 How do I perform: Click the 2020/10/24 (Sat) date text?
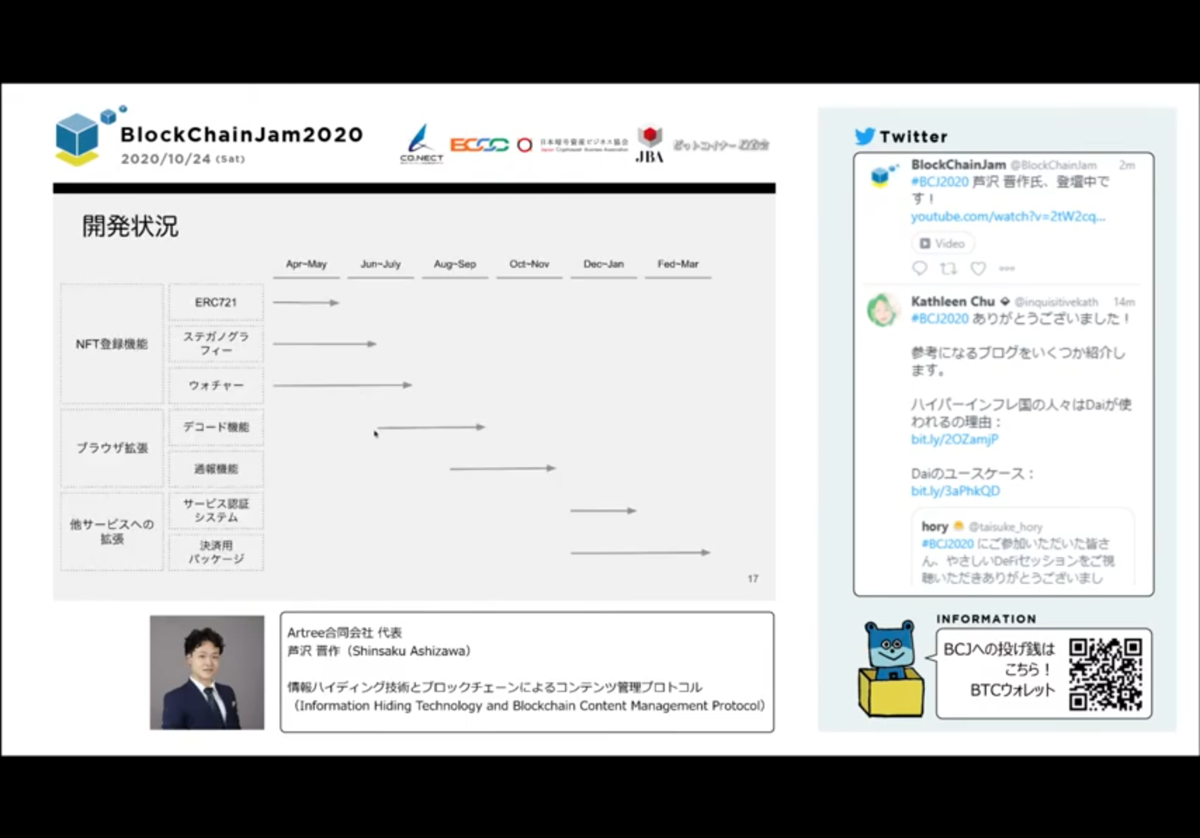click(x=183, y=158)
